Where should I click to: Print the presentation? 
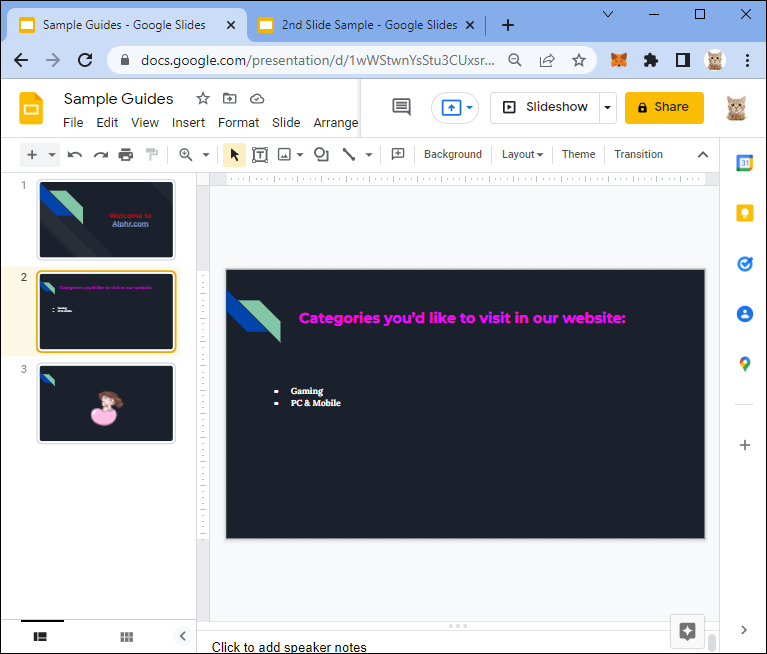click(x=126, y=155)
